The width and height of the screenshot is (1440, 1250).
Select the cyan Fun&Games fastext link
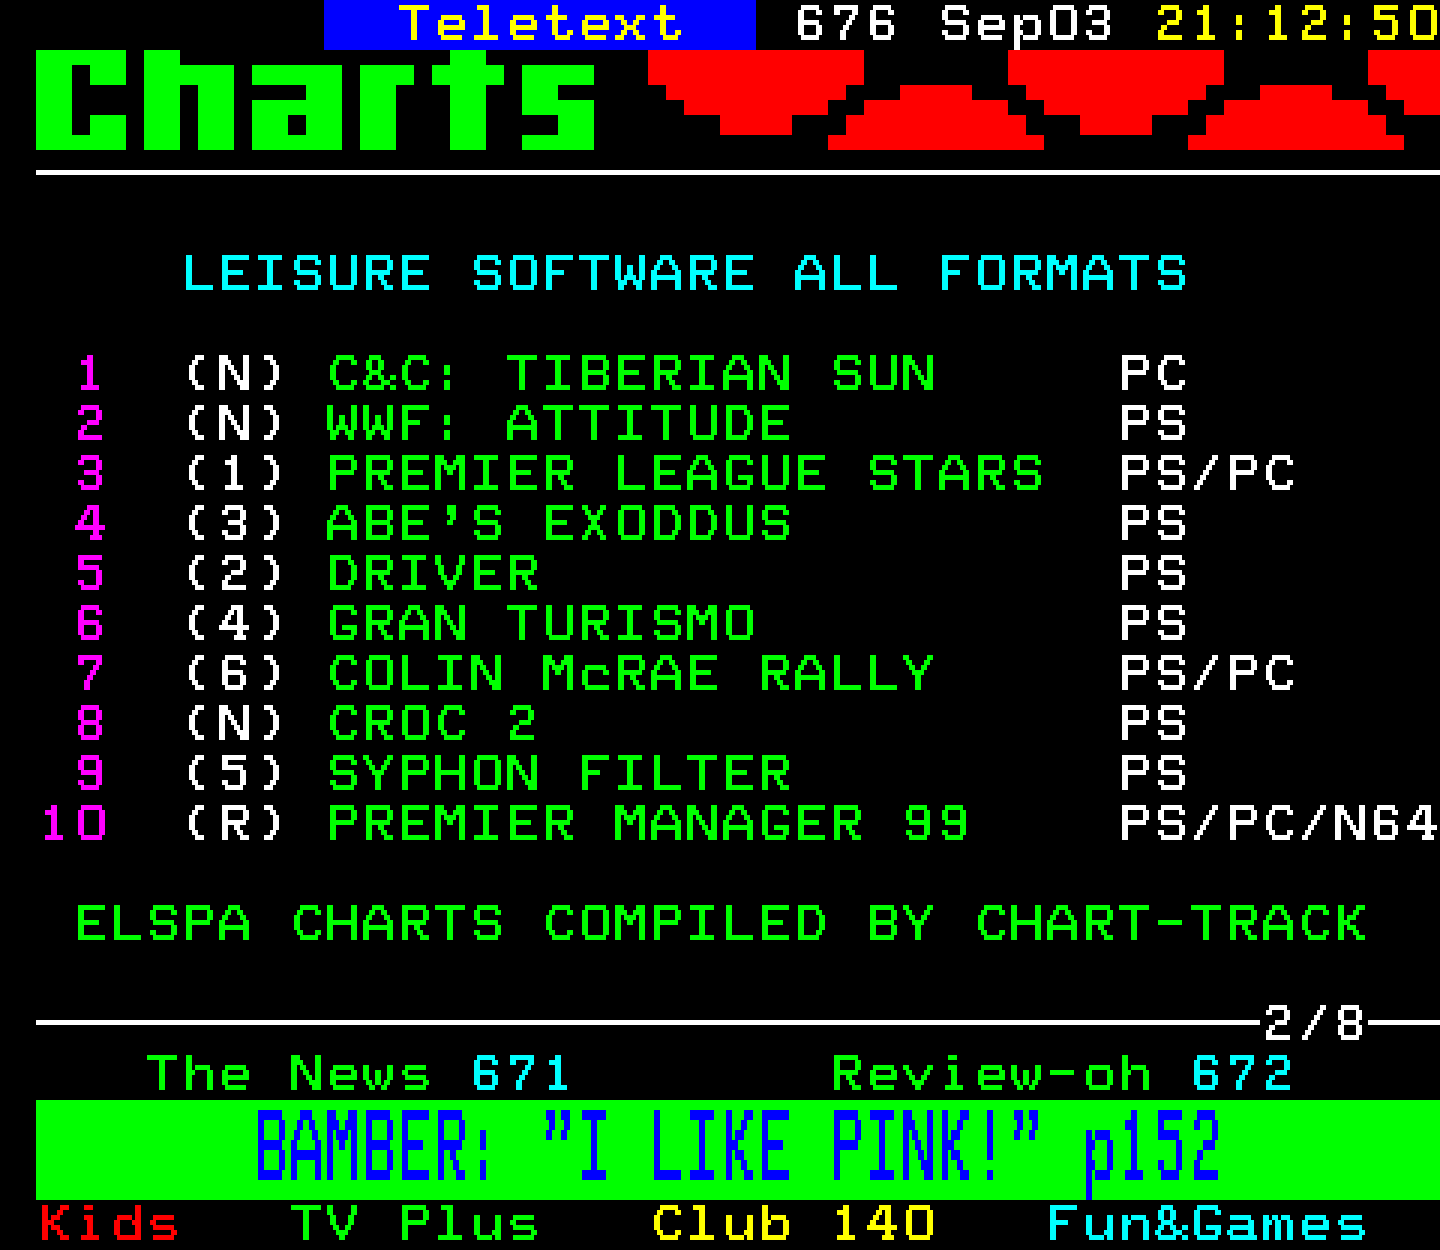click(x=1206, y=1224)
